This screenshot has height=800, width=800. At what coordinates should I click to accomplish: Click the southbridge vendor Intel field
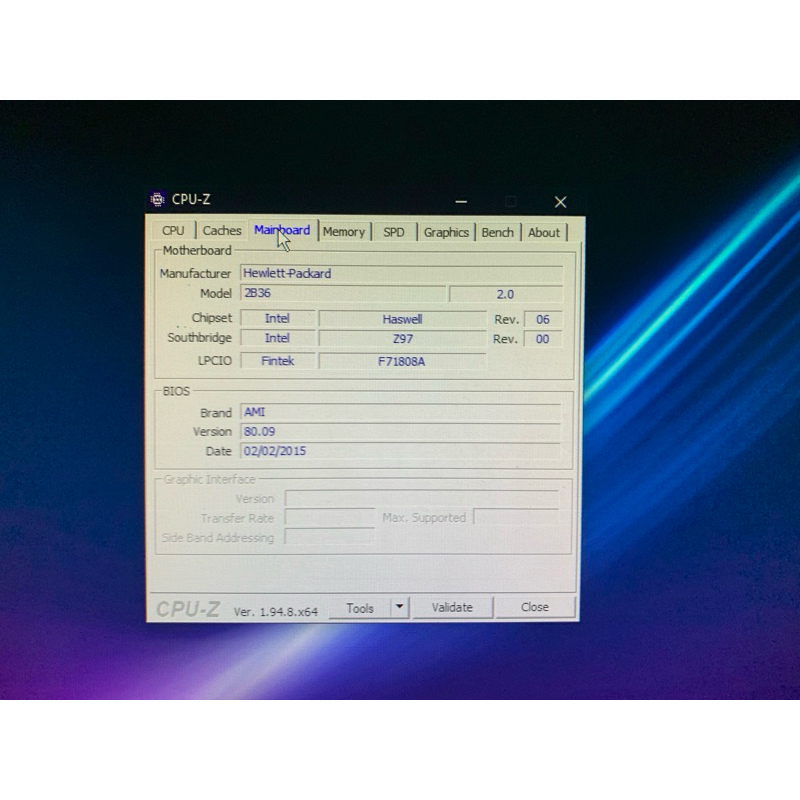278,338
